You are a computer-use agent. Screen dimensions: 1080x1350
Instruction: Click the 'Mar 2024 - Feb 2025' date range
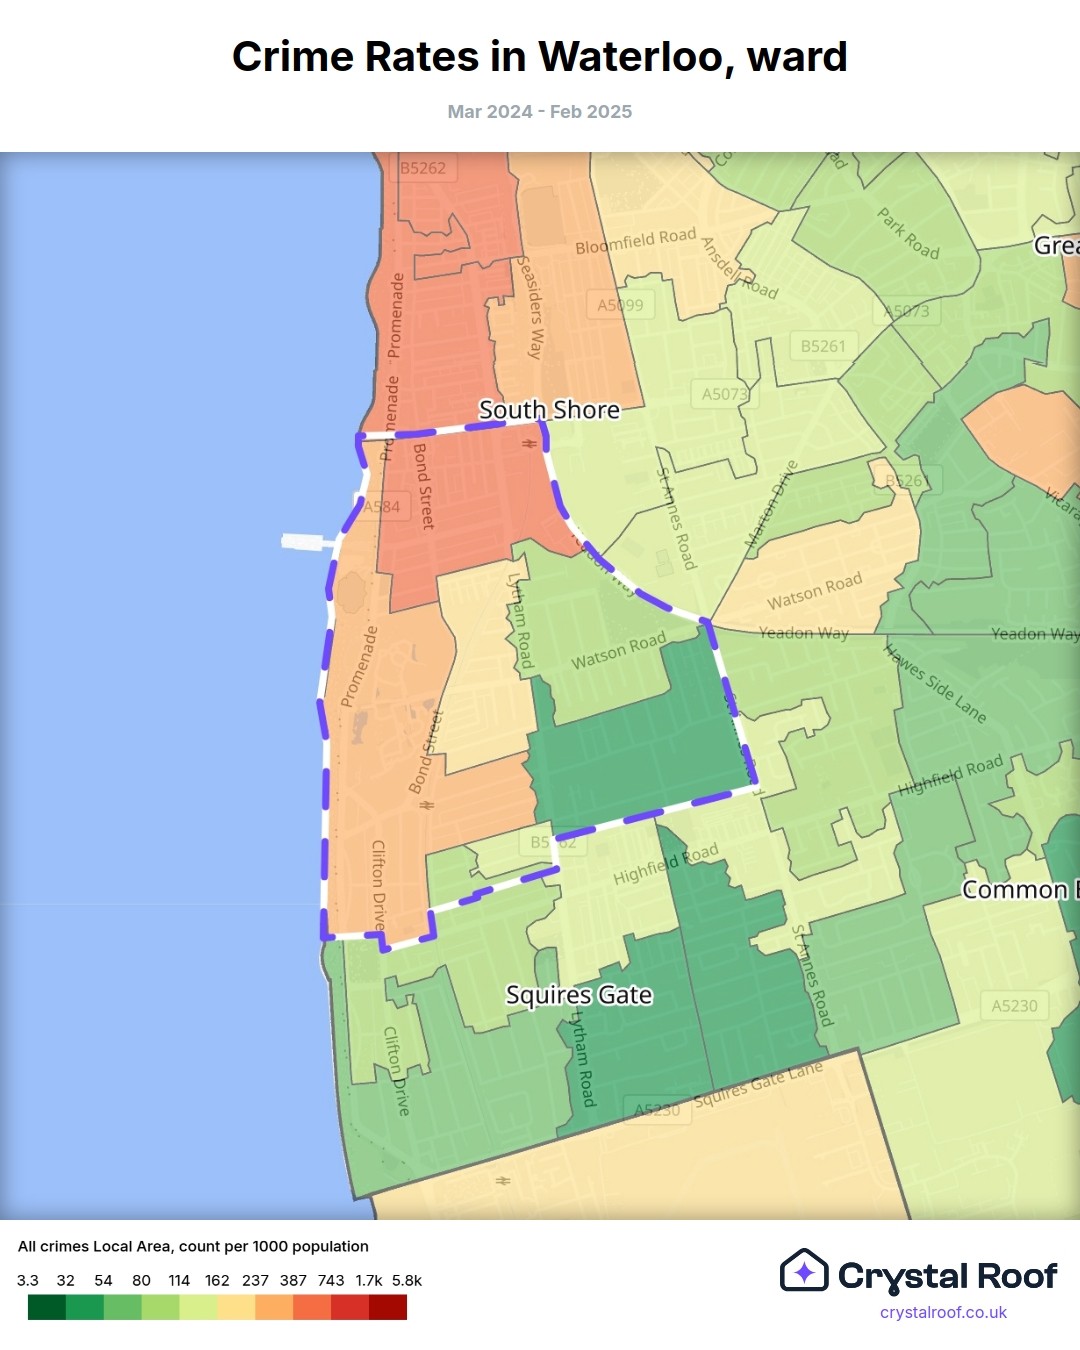tap(540, 112)
